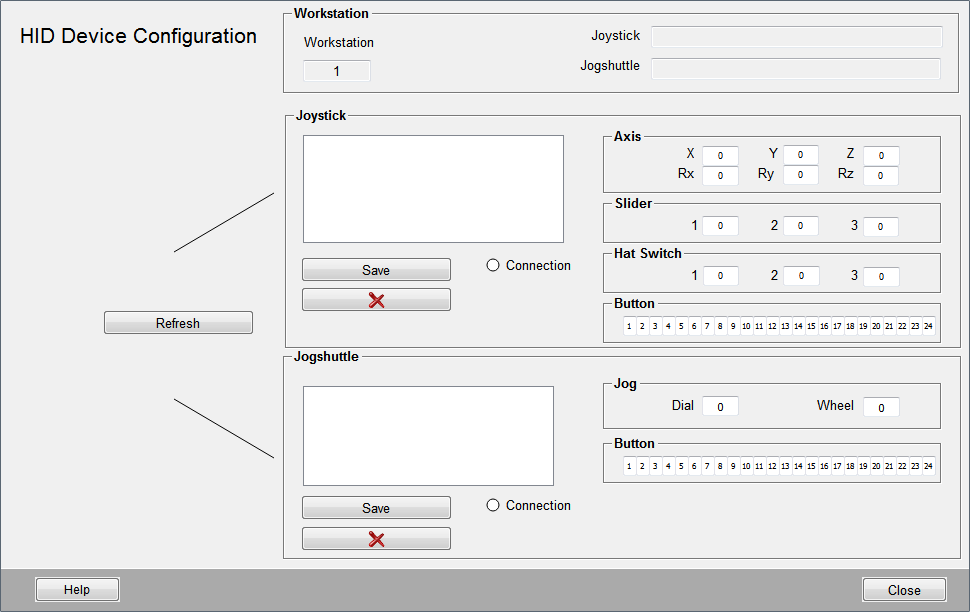Close the HID Device Configuration dialog
970x612 pixels.
click(904, 590)
